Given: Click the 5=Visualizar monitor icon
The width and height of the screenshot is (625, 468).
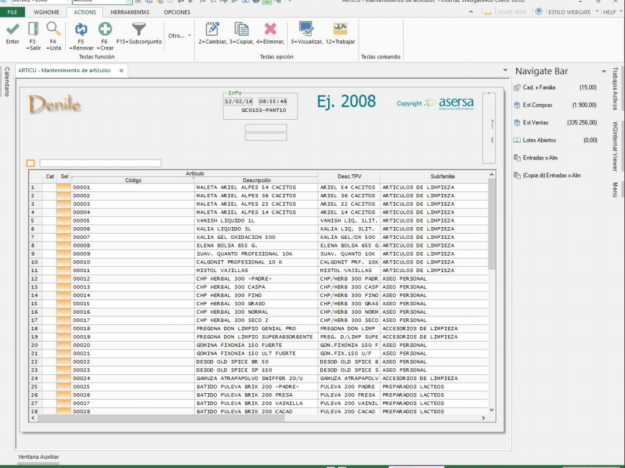Looking at the screenshot, I should (305, 29).
